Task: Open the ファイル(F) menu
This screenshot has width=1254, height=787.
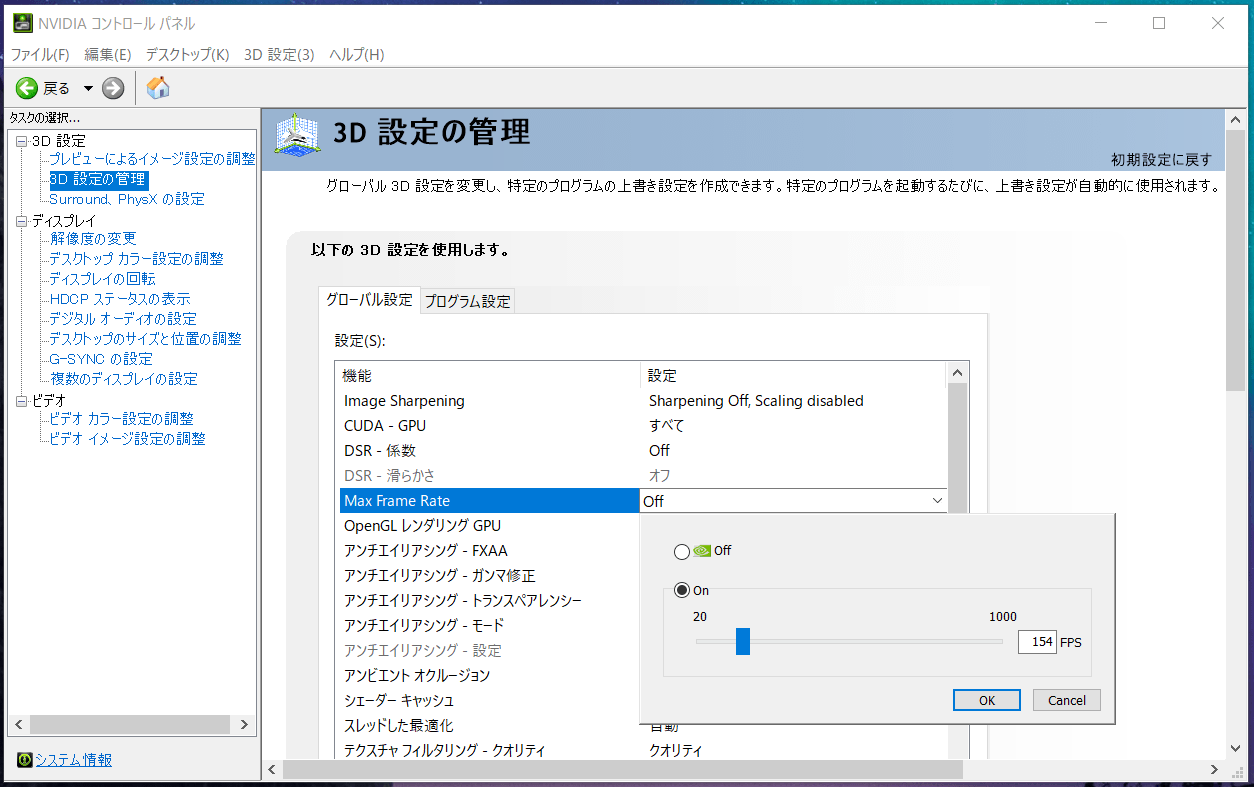Action: tap(40, 54)
